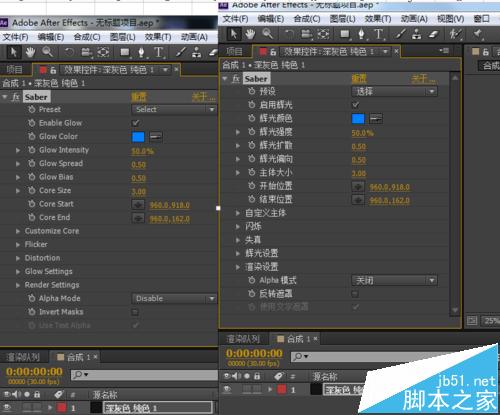The width and height of the screenshot is (500, 415).
Task: Select the Brush tool in left window toolbar
Action: pos(181,52)
